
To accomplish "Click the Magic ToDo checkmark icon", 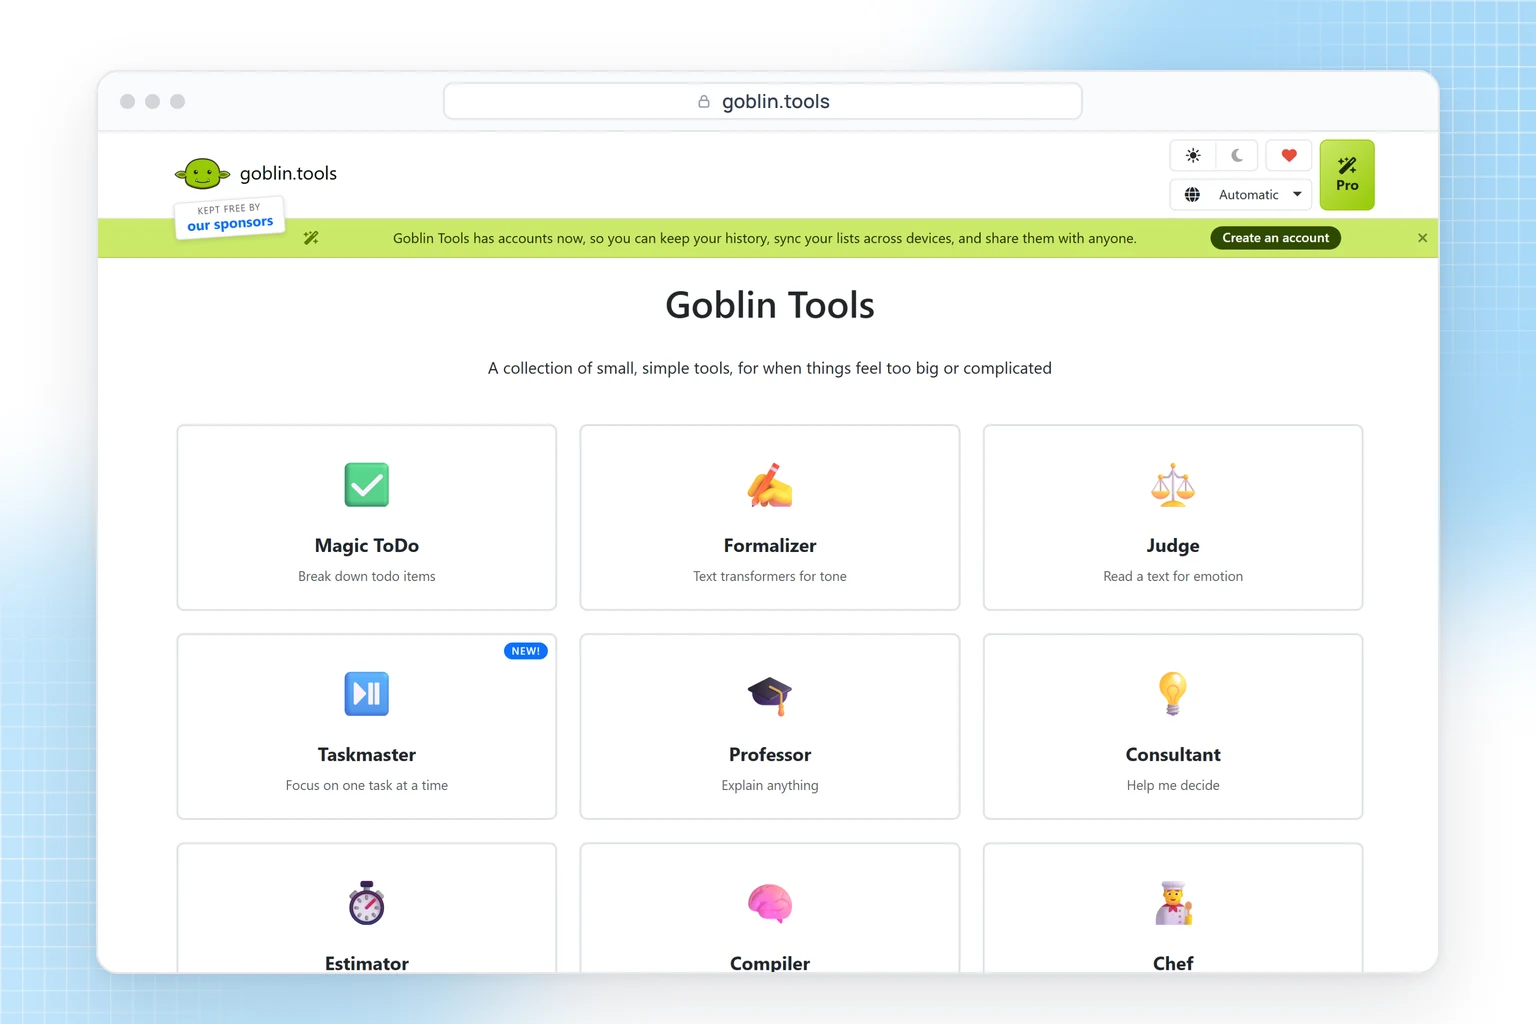I will tap(367, 485).
